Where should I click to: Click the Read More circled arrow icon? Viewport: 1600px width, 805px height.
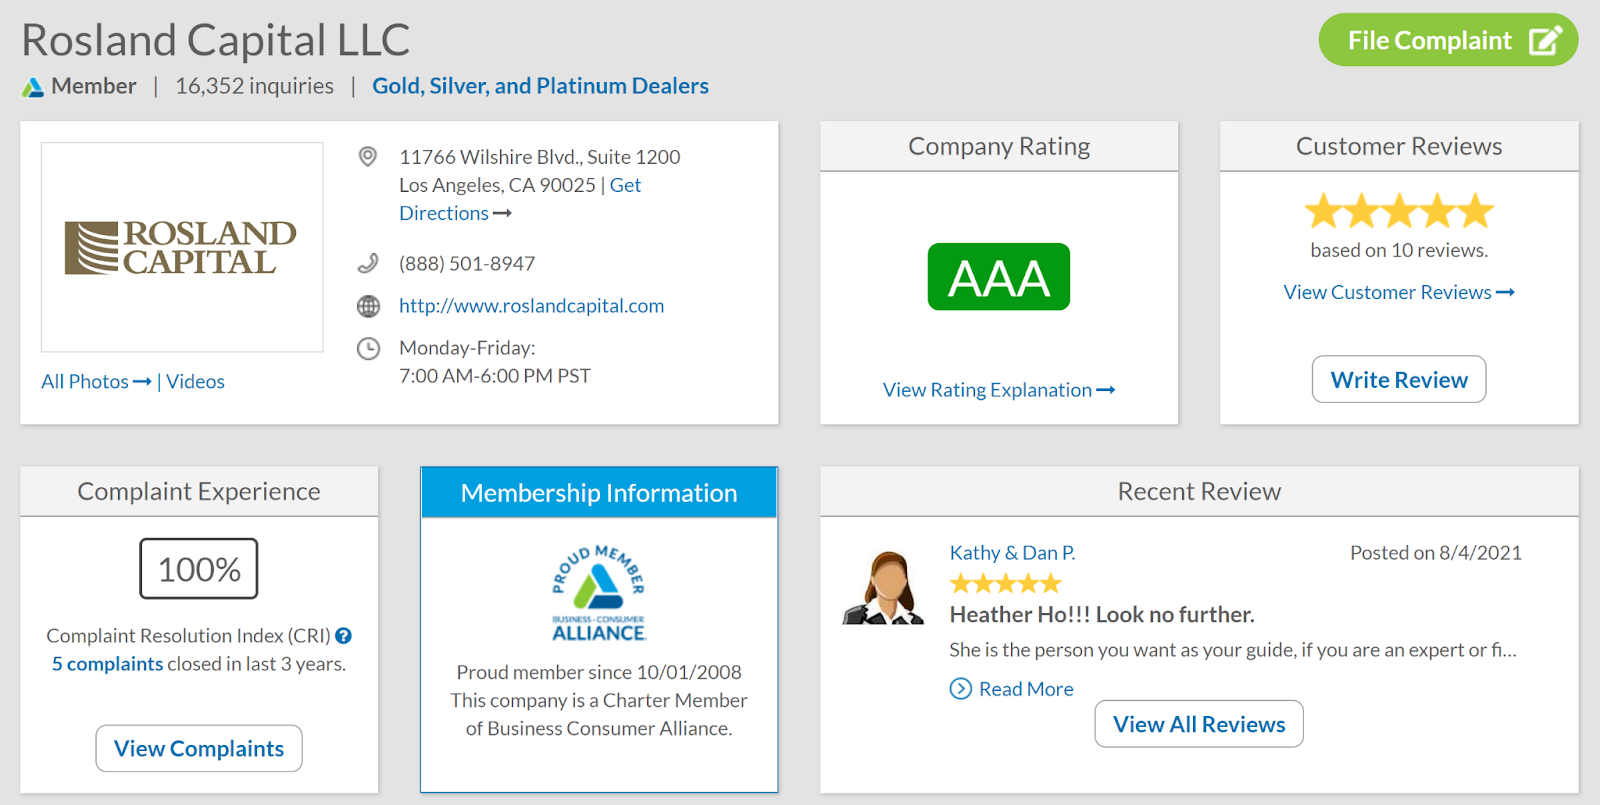961,689
